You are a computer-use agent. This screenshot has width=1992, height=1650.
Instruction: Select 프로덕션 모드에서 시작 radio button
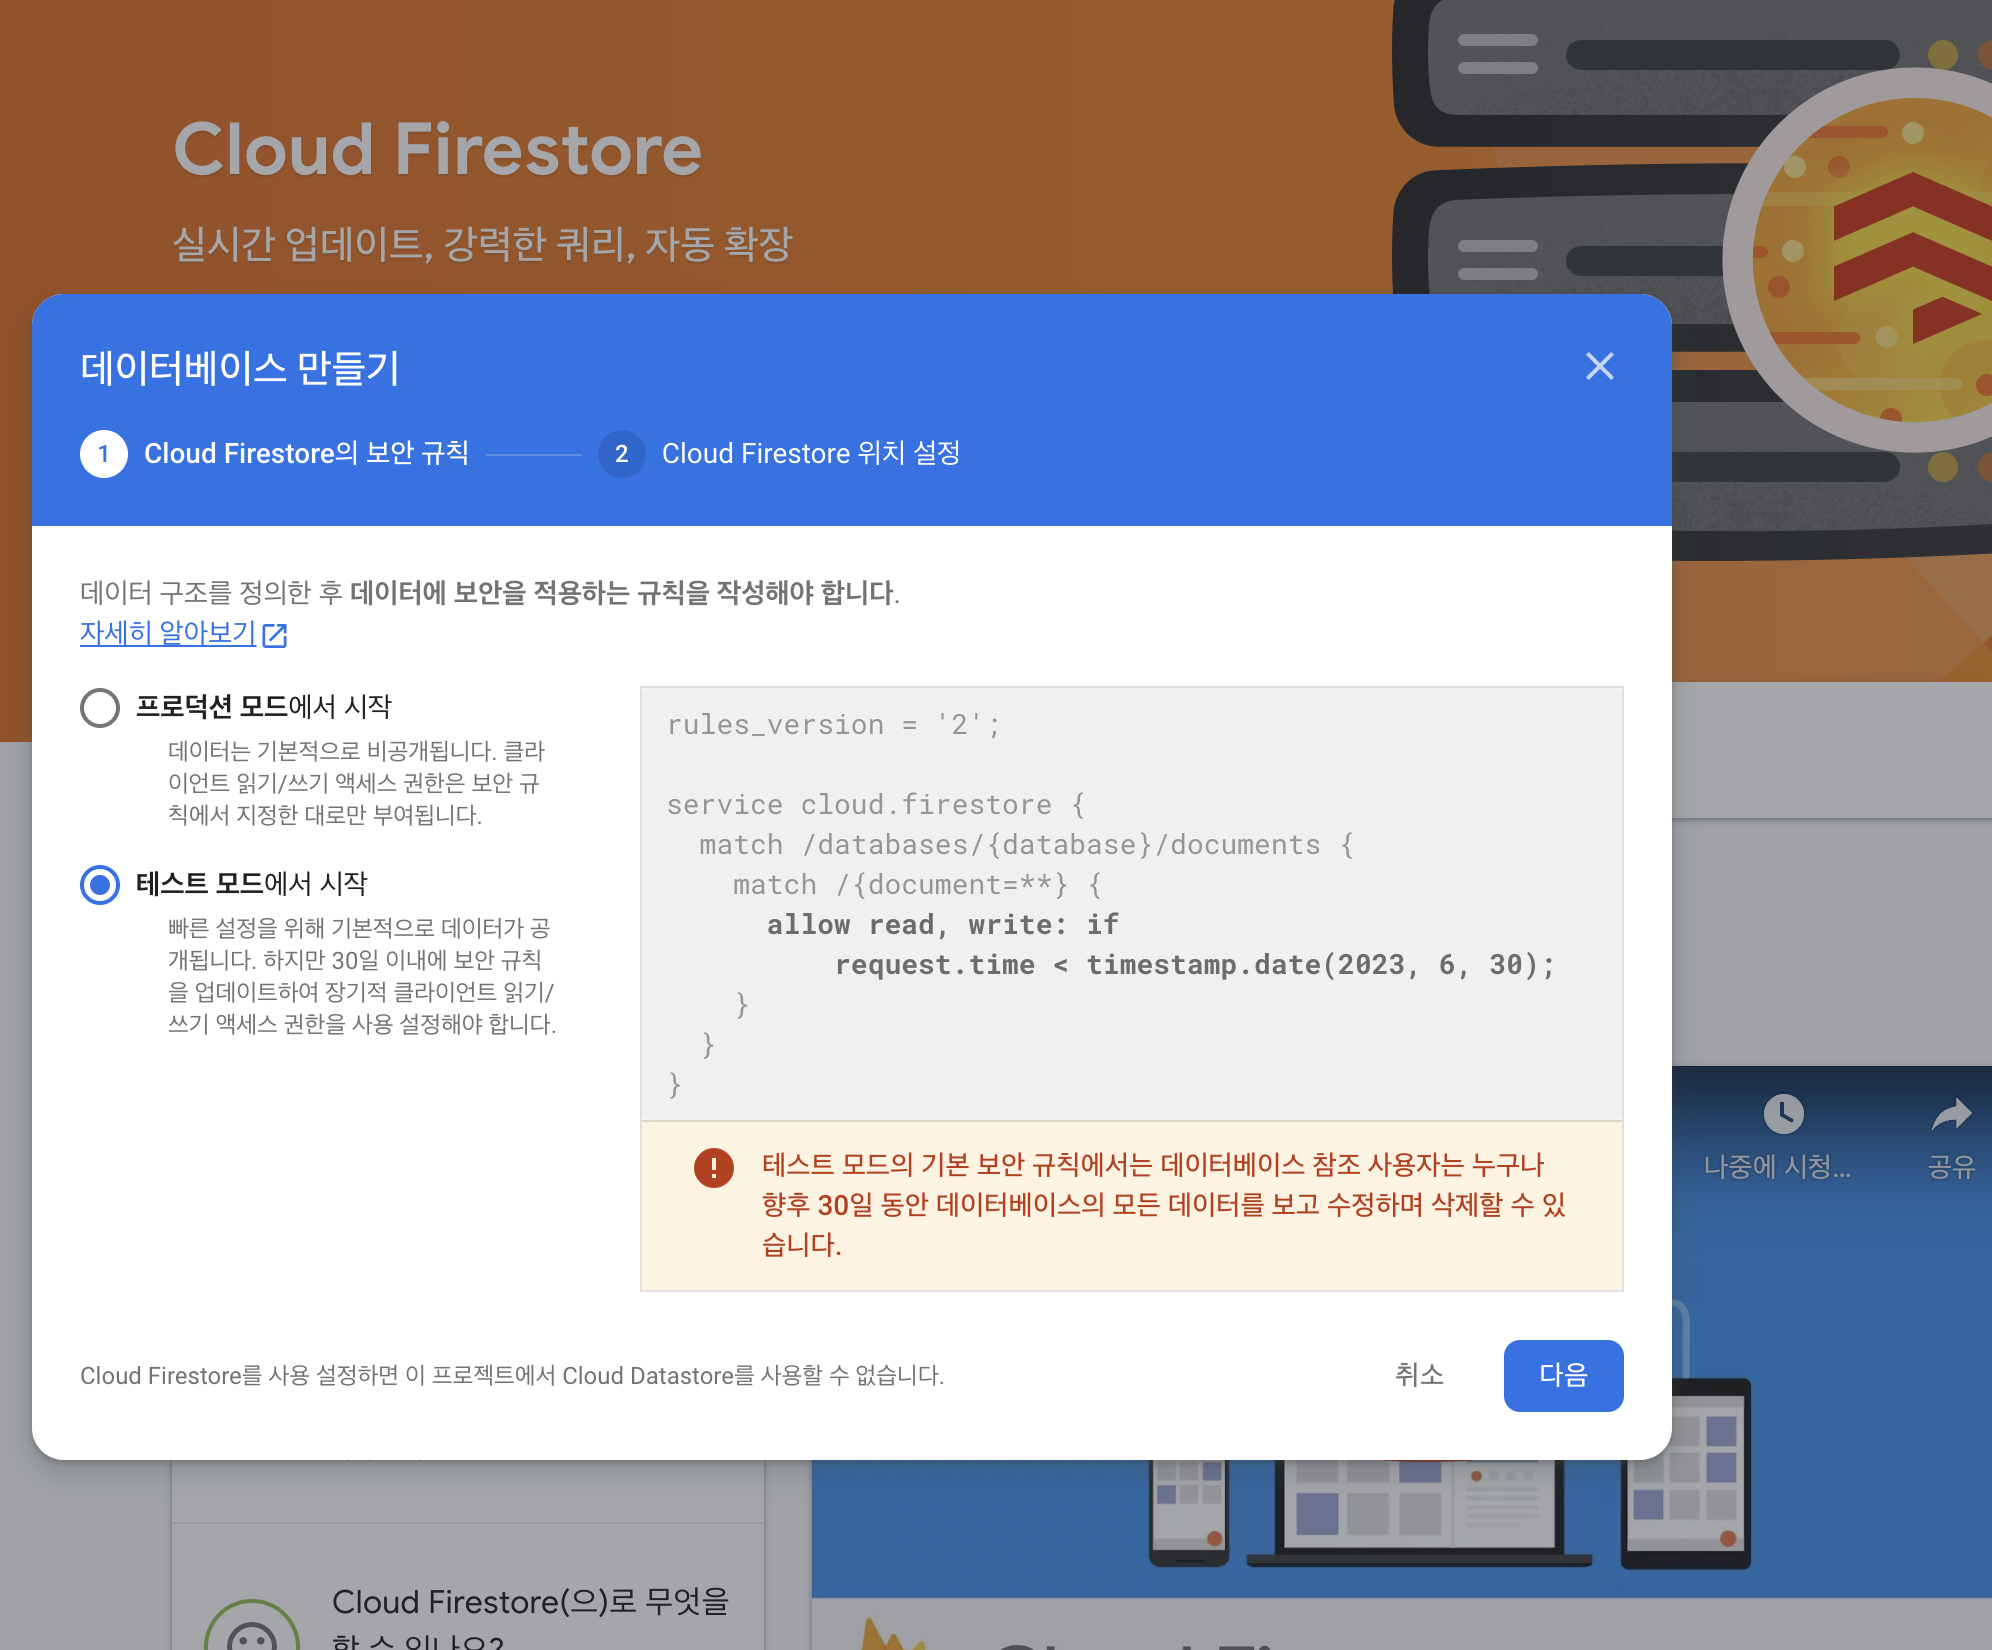[100, 707]
